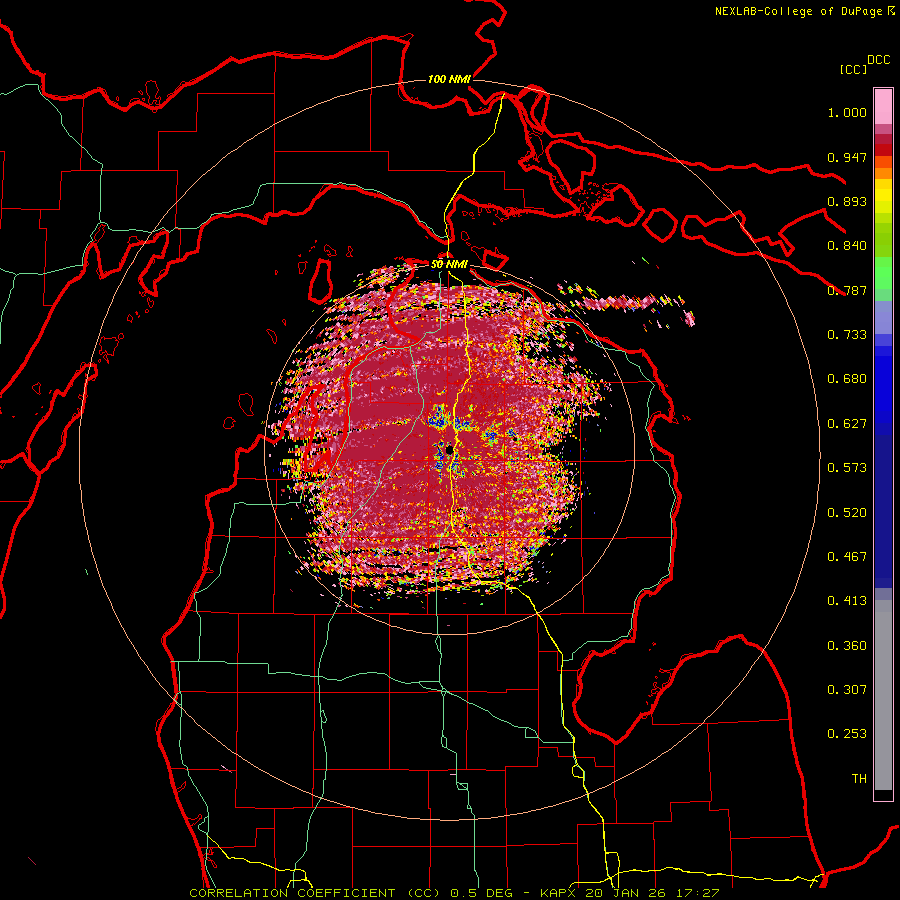Click the 0.893 color scale value
Image resolution: width=900 pixels, height=900 pixels.
point(847,201)
